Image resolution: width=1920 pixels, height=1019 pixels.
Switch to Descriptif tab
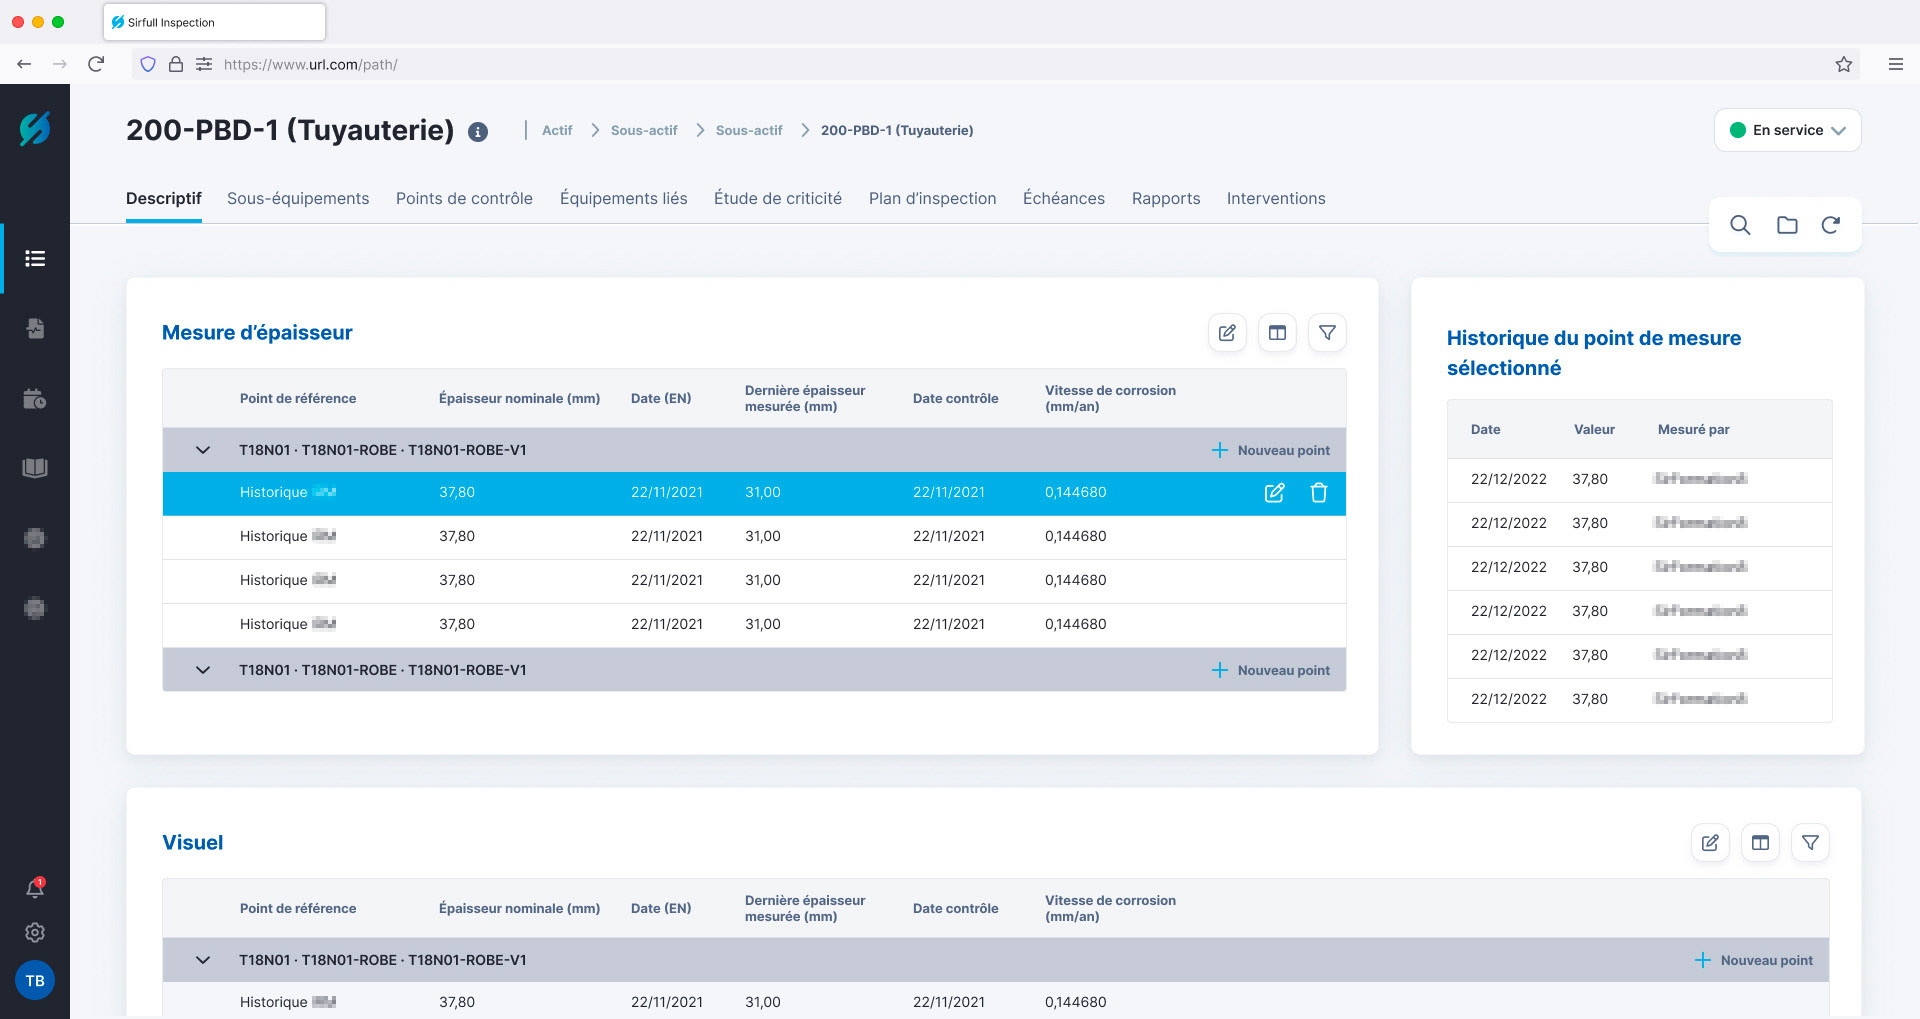point(164,198)
